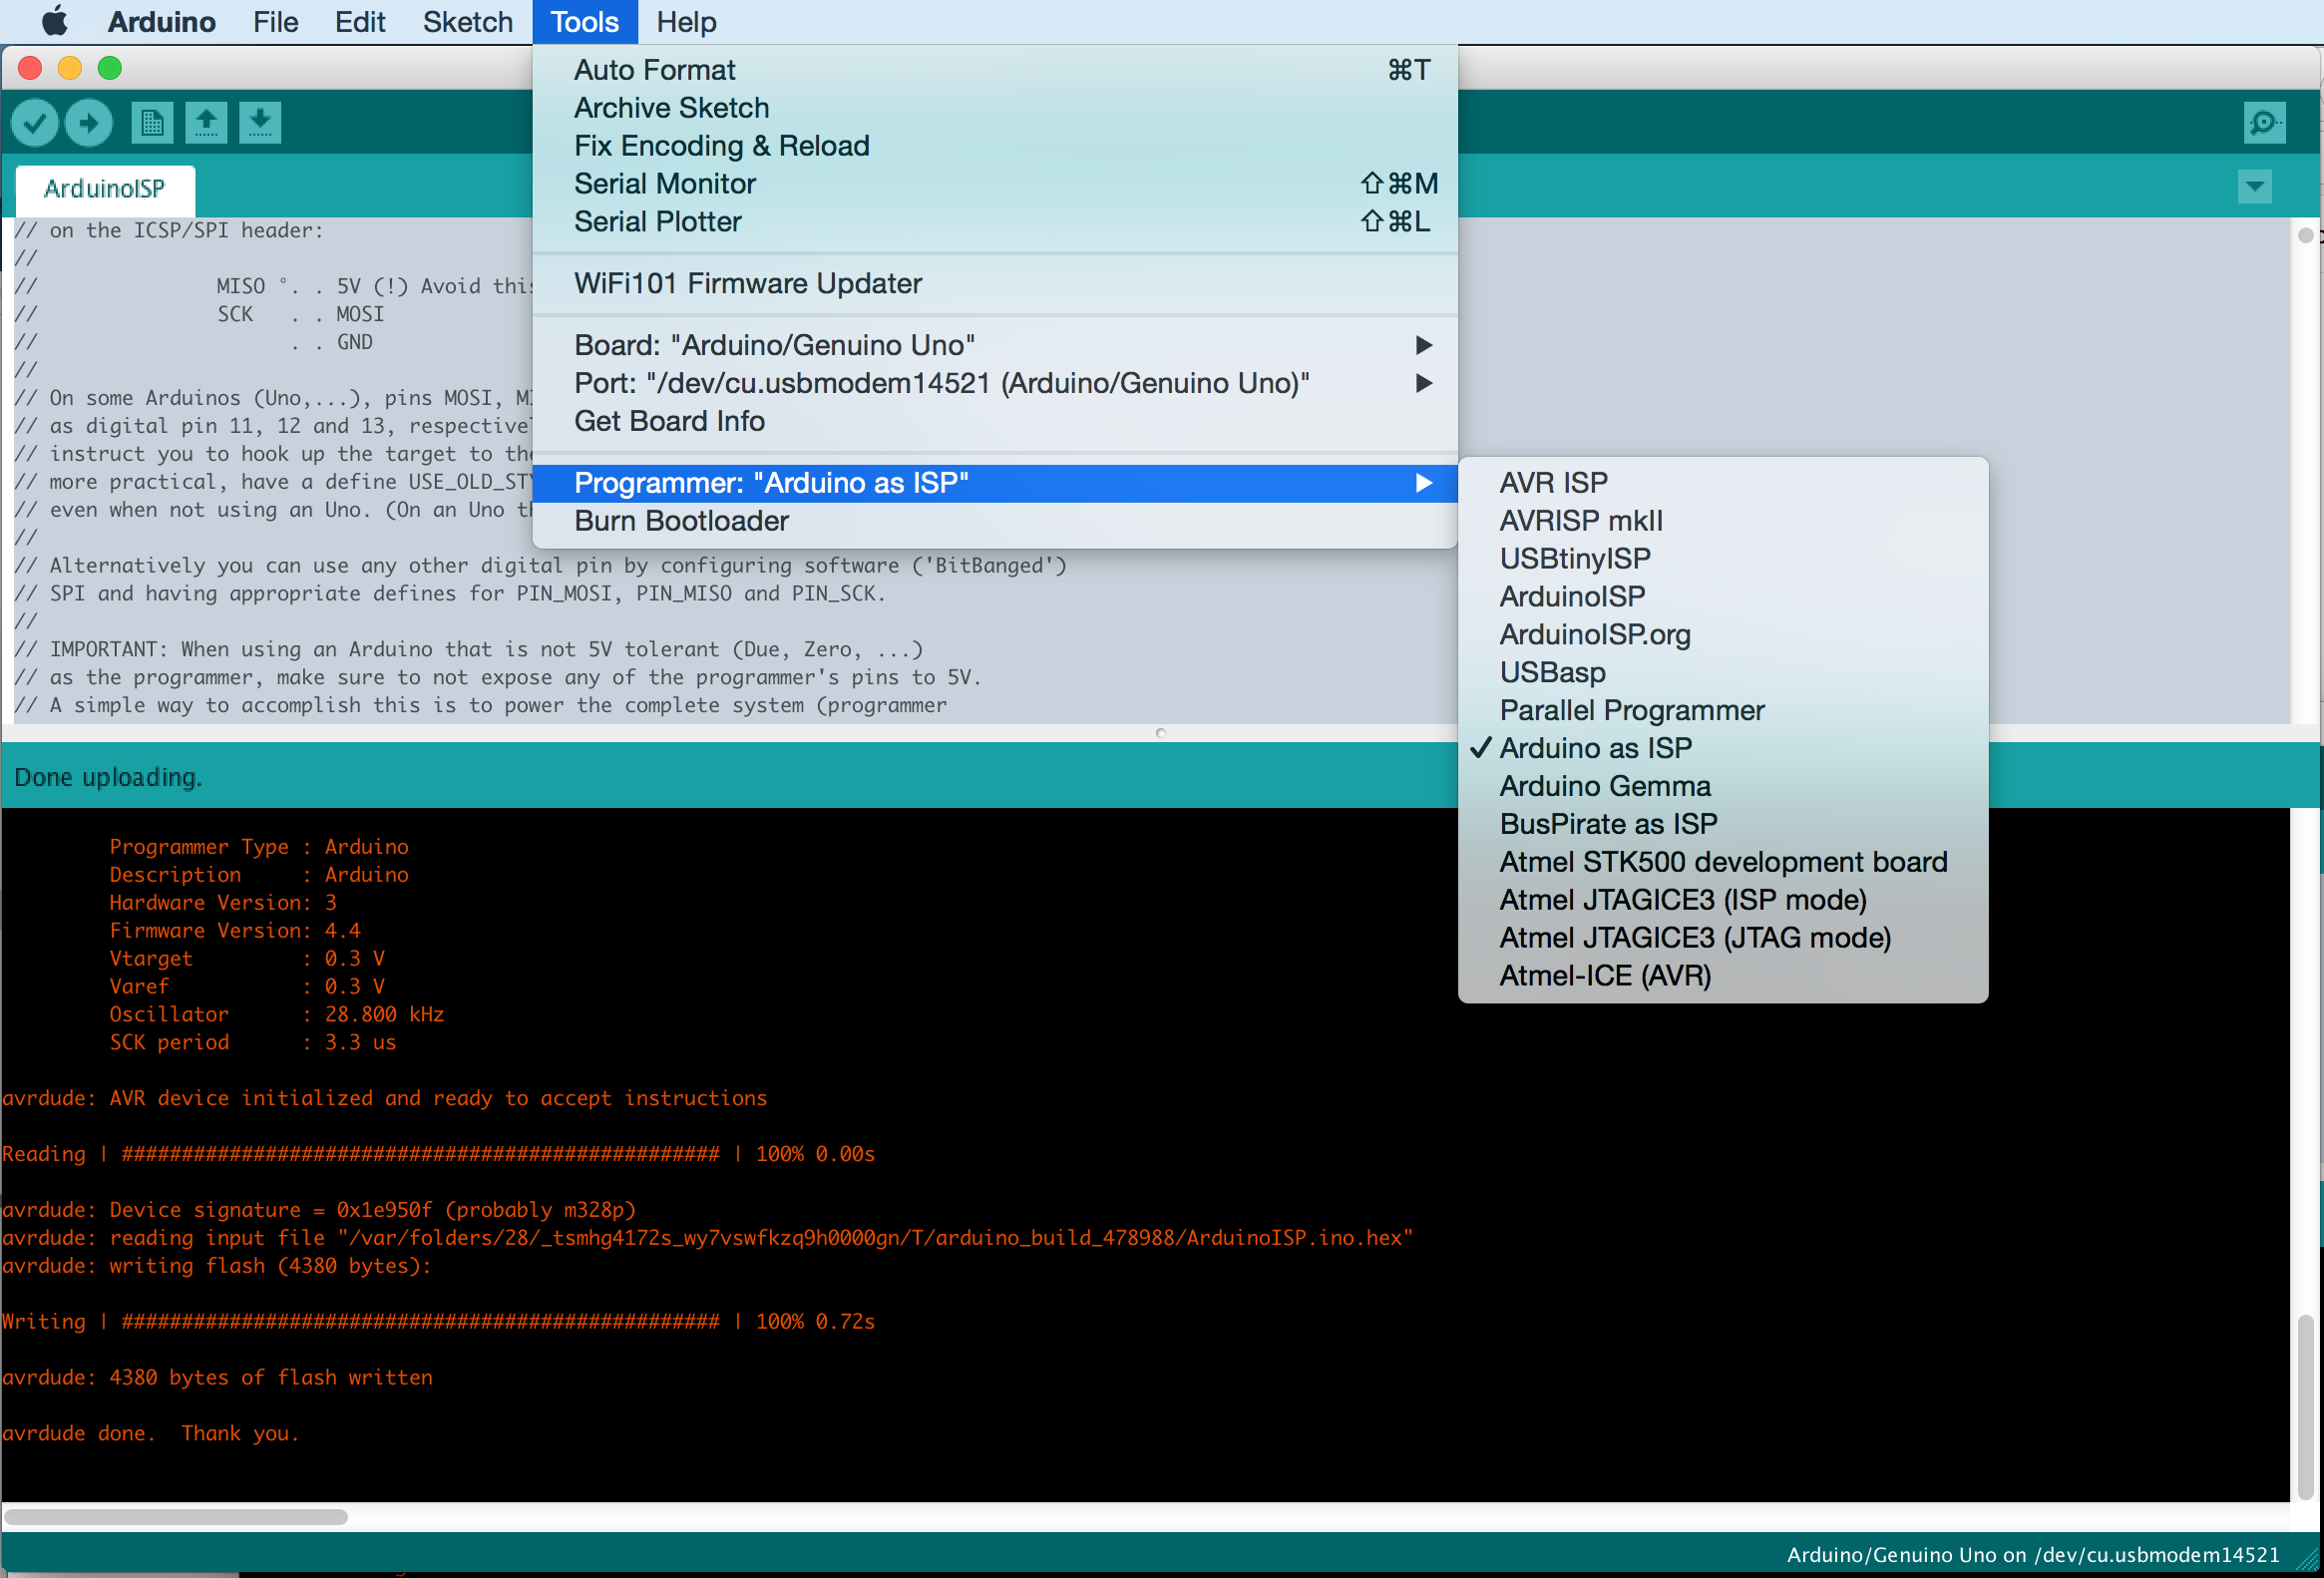Launch WiFi101 Firmware Updater
Screen dimensions: 2324x1578
995,284
